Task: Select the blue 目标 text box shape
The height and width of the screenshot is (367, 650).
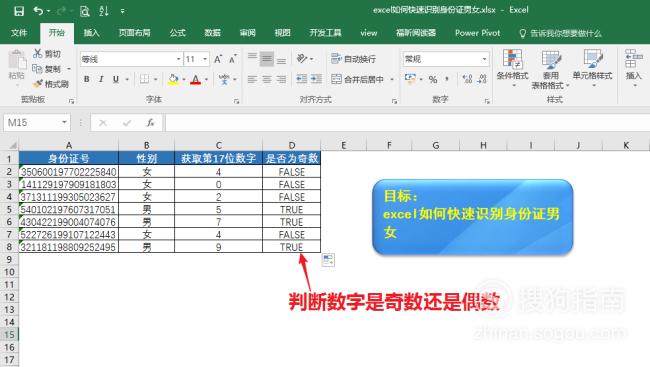Action: point(473,217)
